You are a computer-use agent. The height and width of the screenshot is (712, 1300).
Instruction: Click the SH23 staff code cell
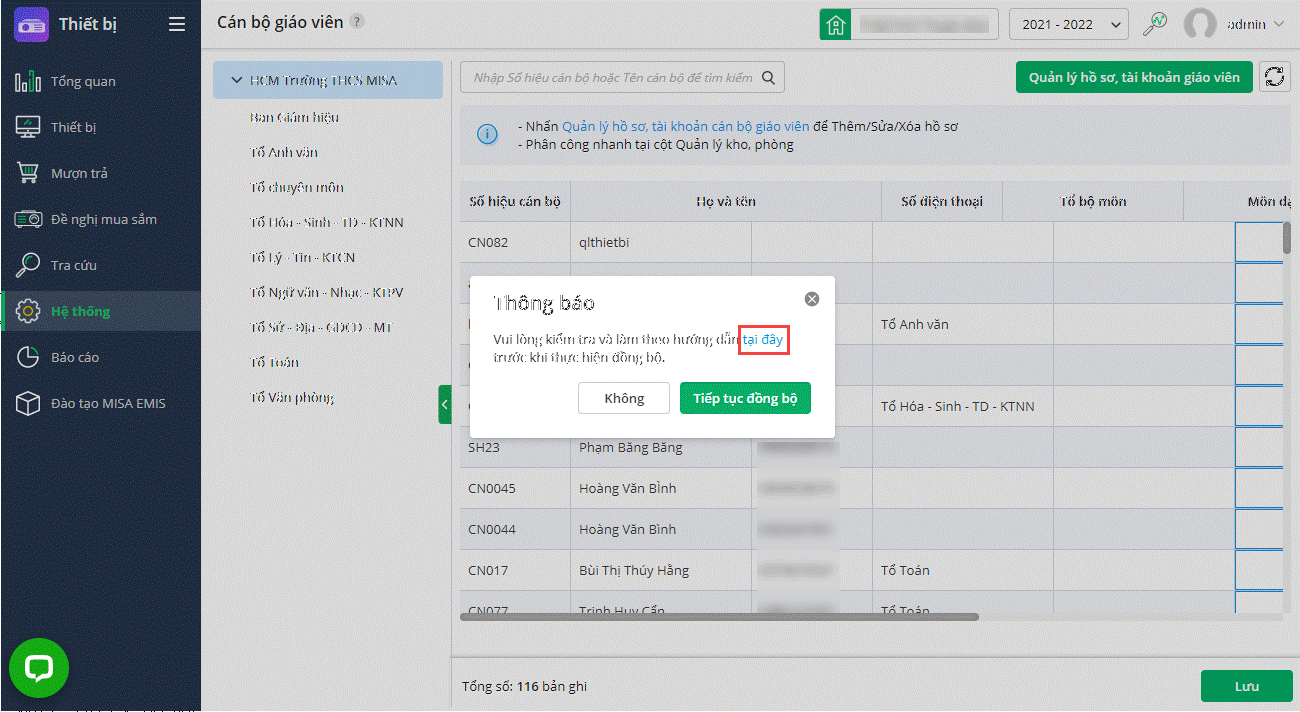515,447
